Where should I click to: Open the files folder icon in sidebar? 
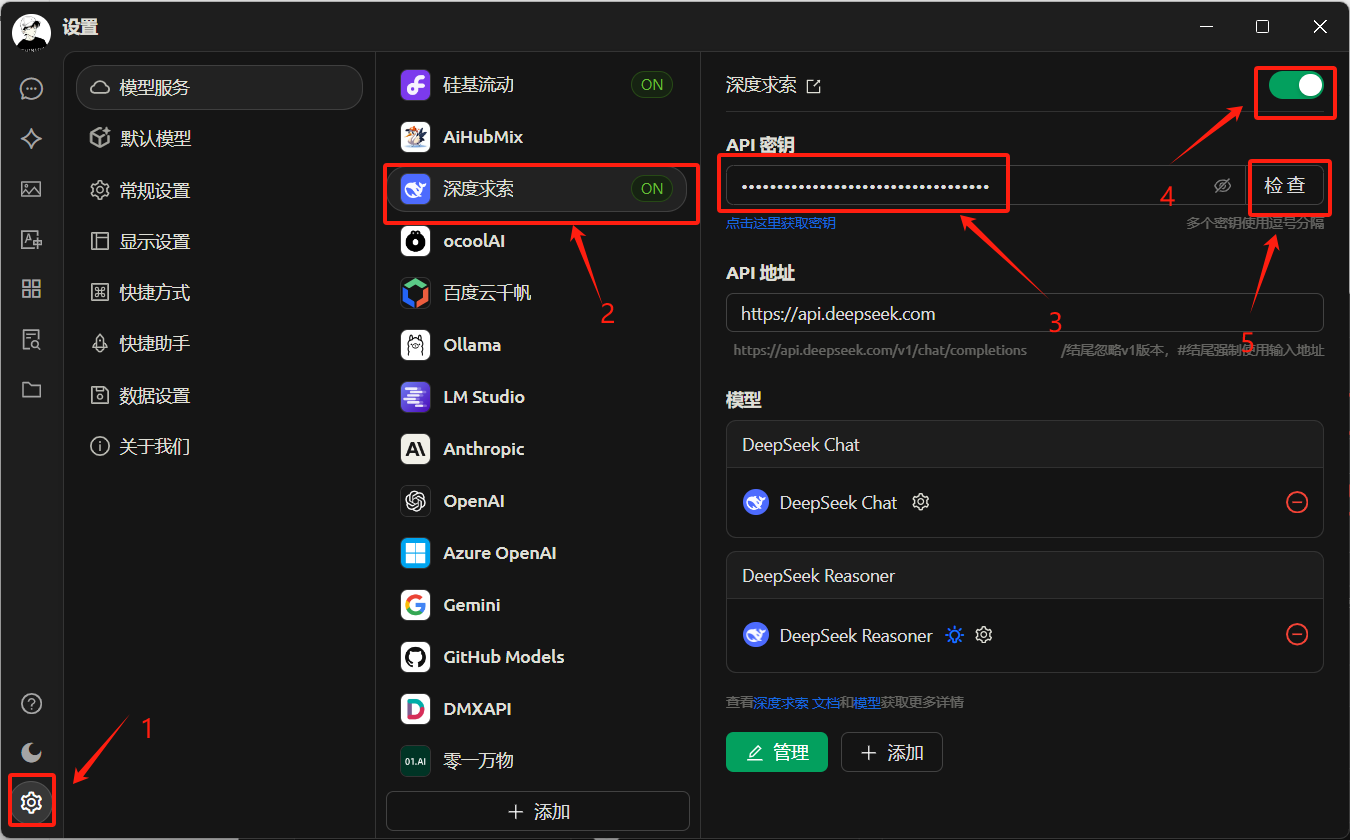(31, 390)
